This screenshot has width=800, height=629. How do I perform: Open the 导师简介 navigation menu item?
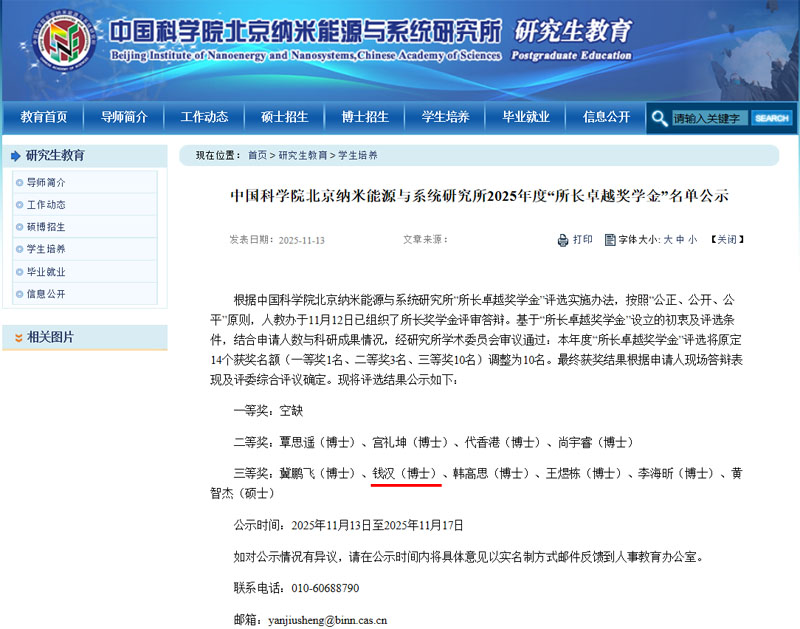[124, 117]
